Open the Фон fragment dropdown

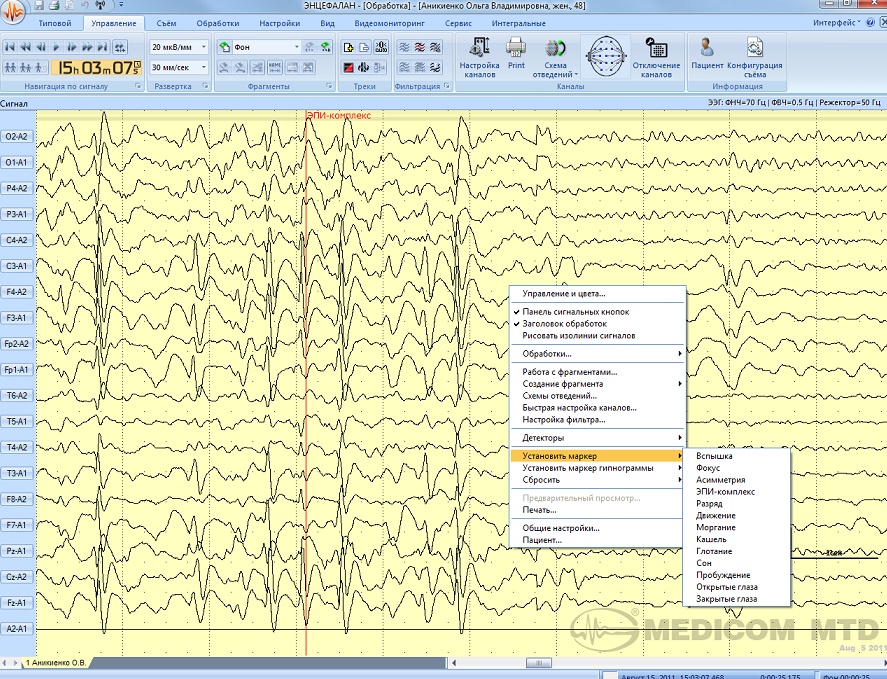point(296,47)
